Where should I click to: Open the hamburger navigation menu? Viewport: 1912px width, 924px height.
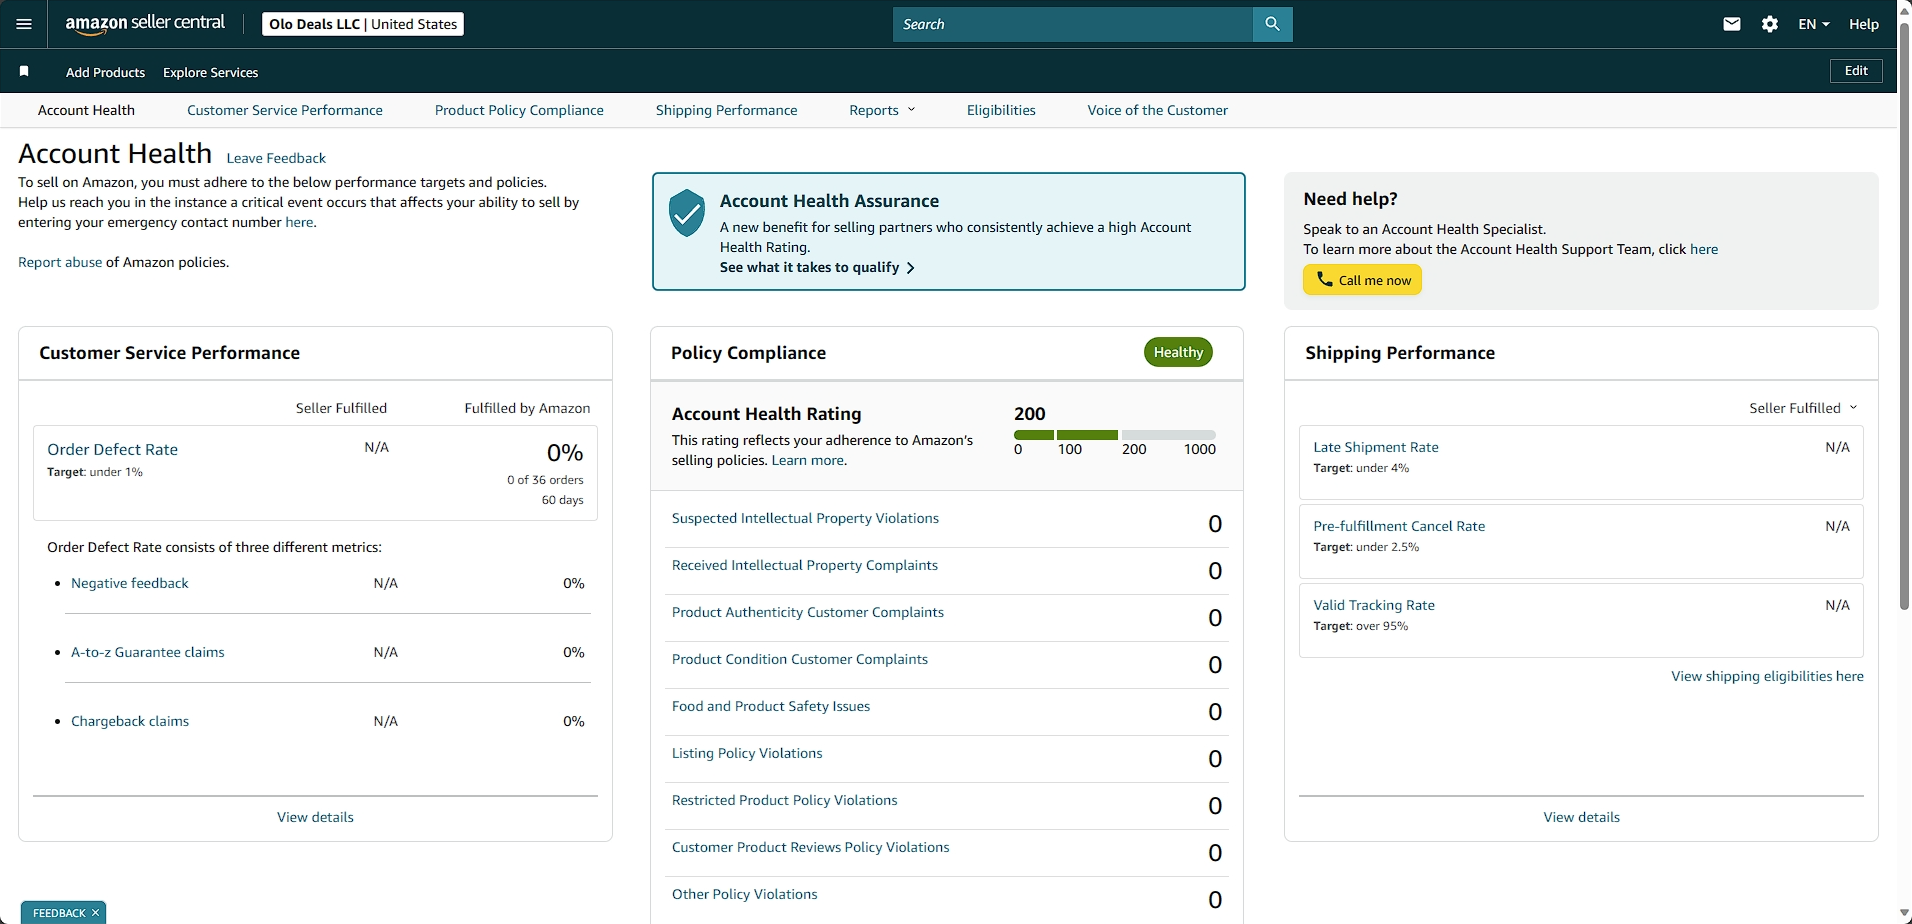[24, 24]
